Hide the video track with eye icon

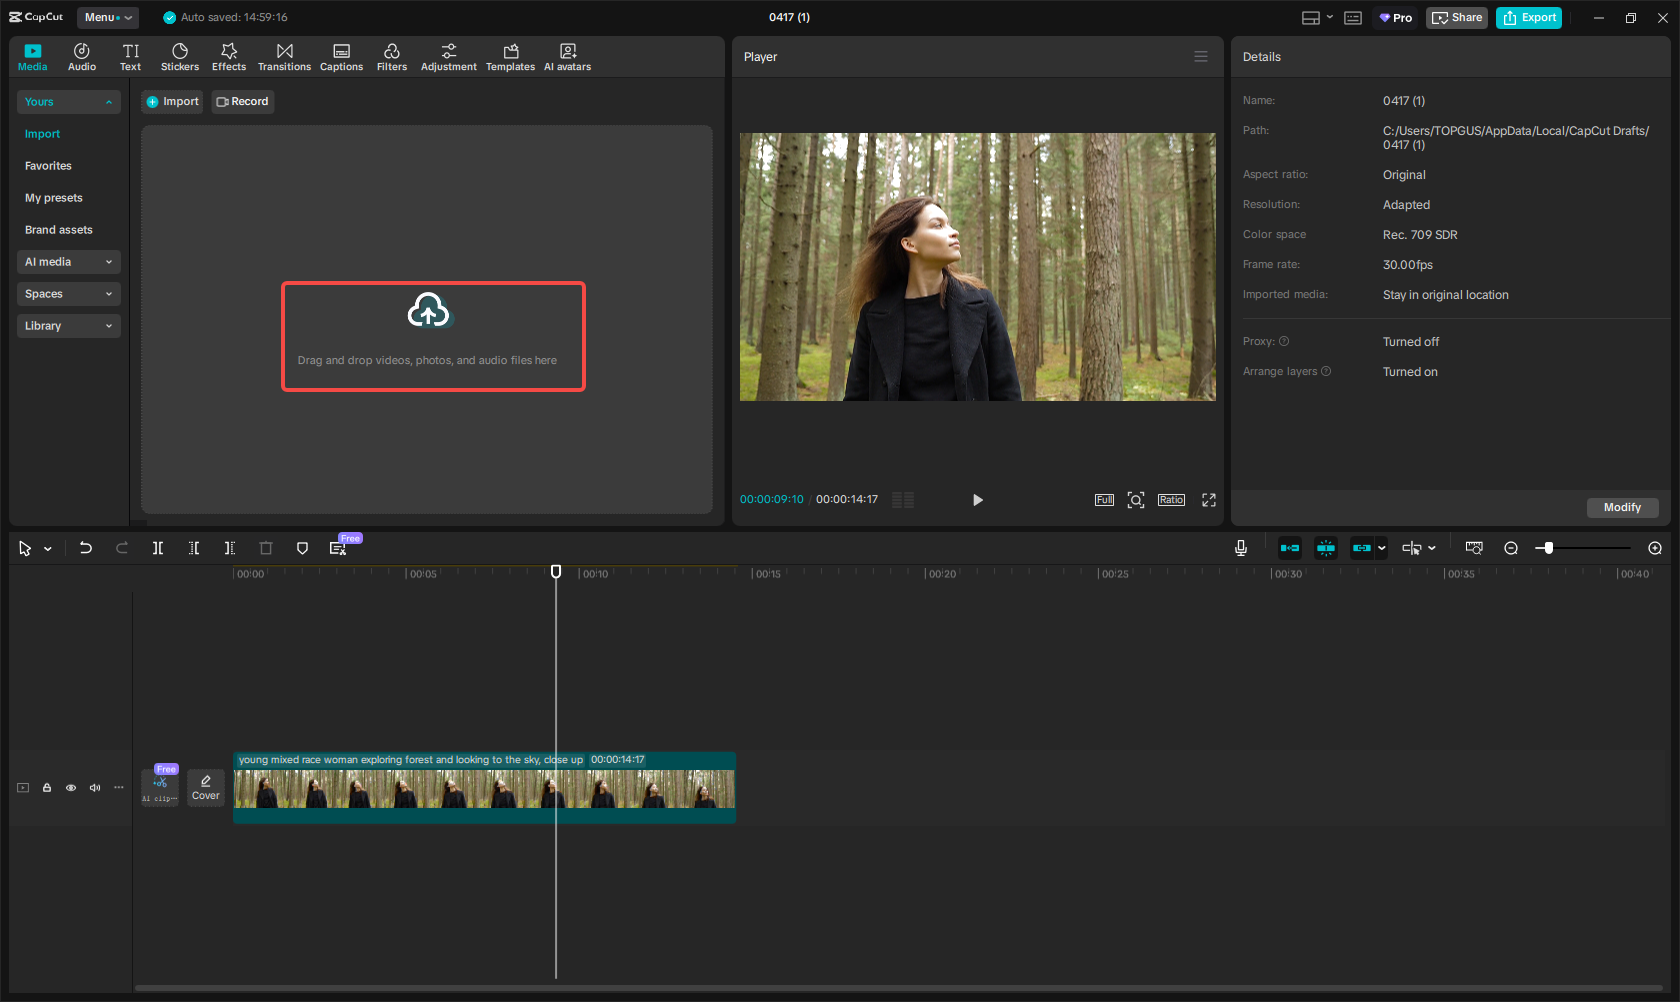(71, 788)
